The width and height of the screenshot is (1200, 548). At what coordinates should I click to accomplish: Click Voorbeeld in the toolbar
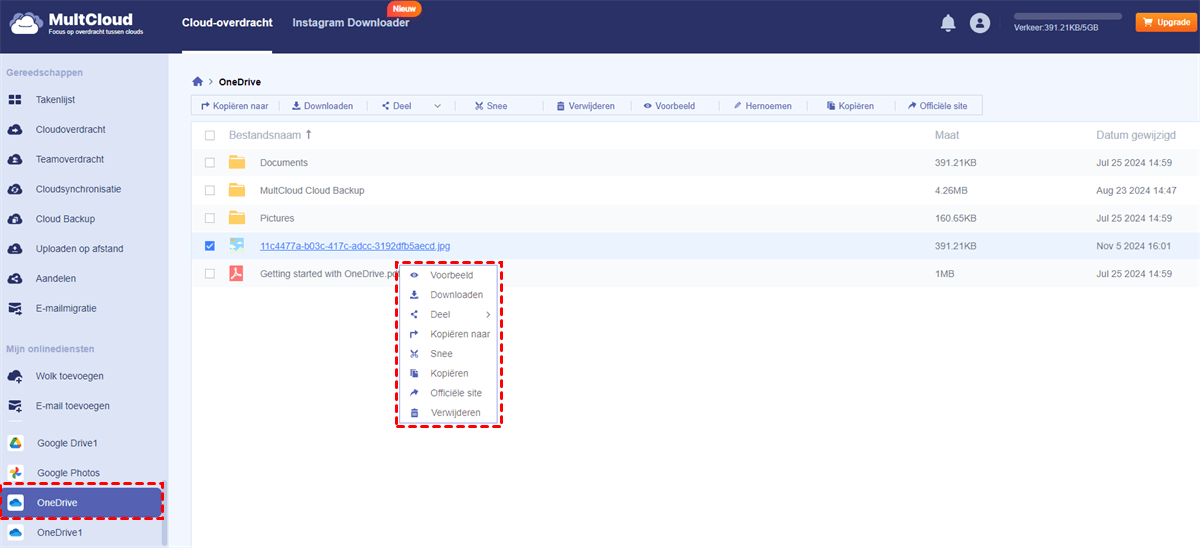pos(669,106)
